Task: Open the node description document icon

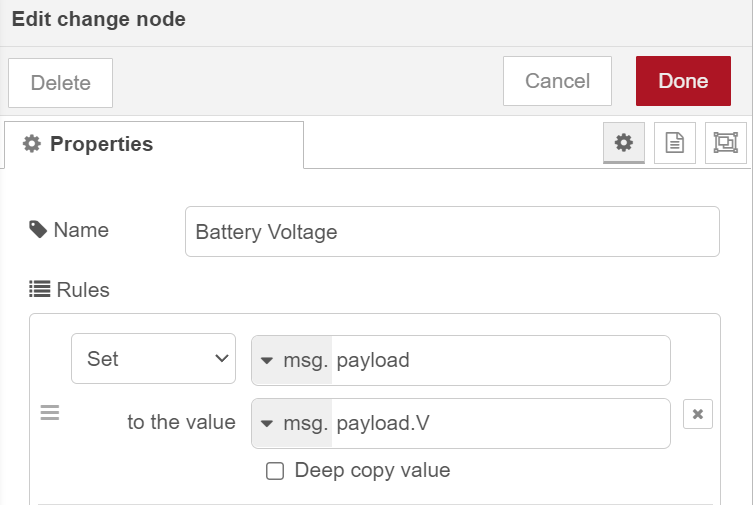Action: click(x=675, y=143)
